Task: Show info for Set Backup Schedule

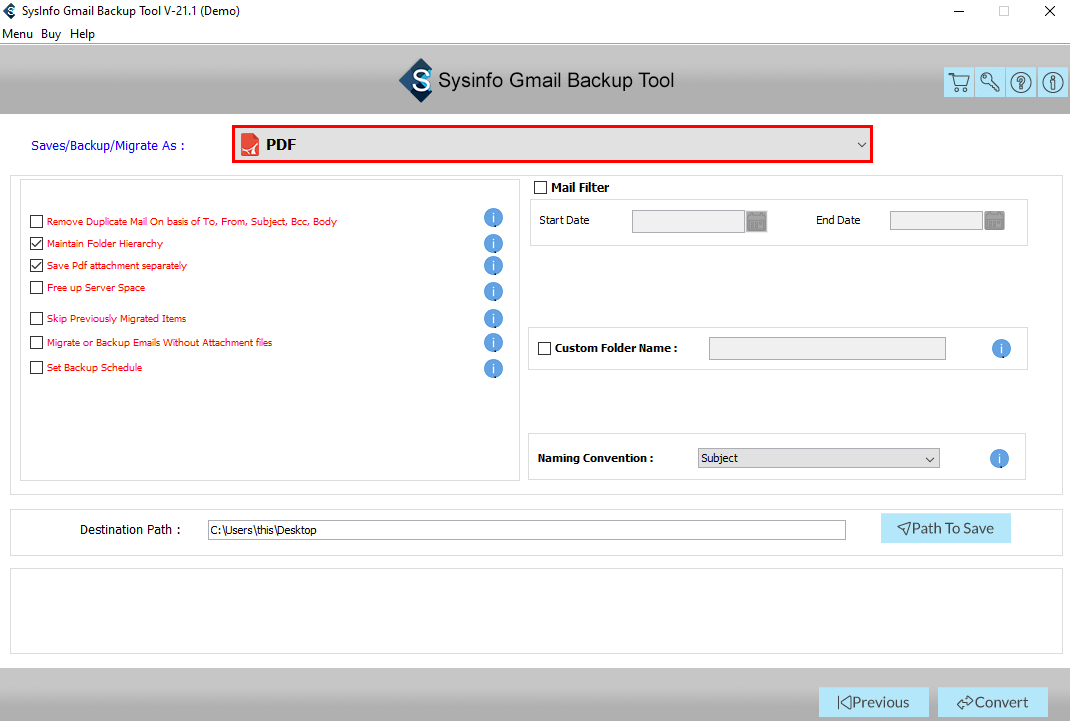Action: [493, 368]
